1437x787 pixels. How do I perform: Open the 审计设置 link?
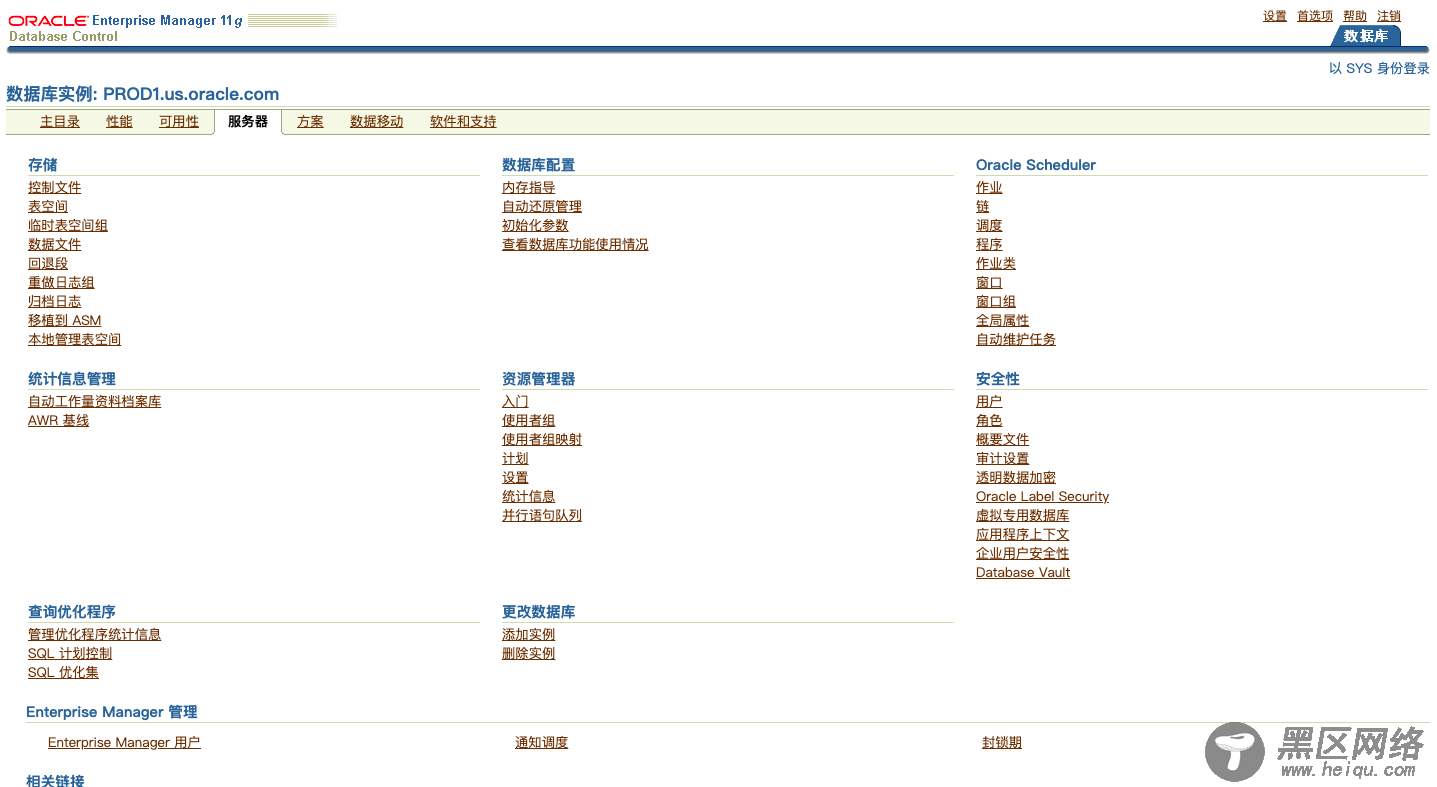1003,459
